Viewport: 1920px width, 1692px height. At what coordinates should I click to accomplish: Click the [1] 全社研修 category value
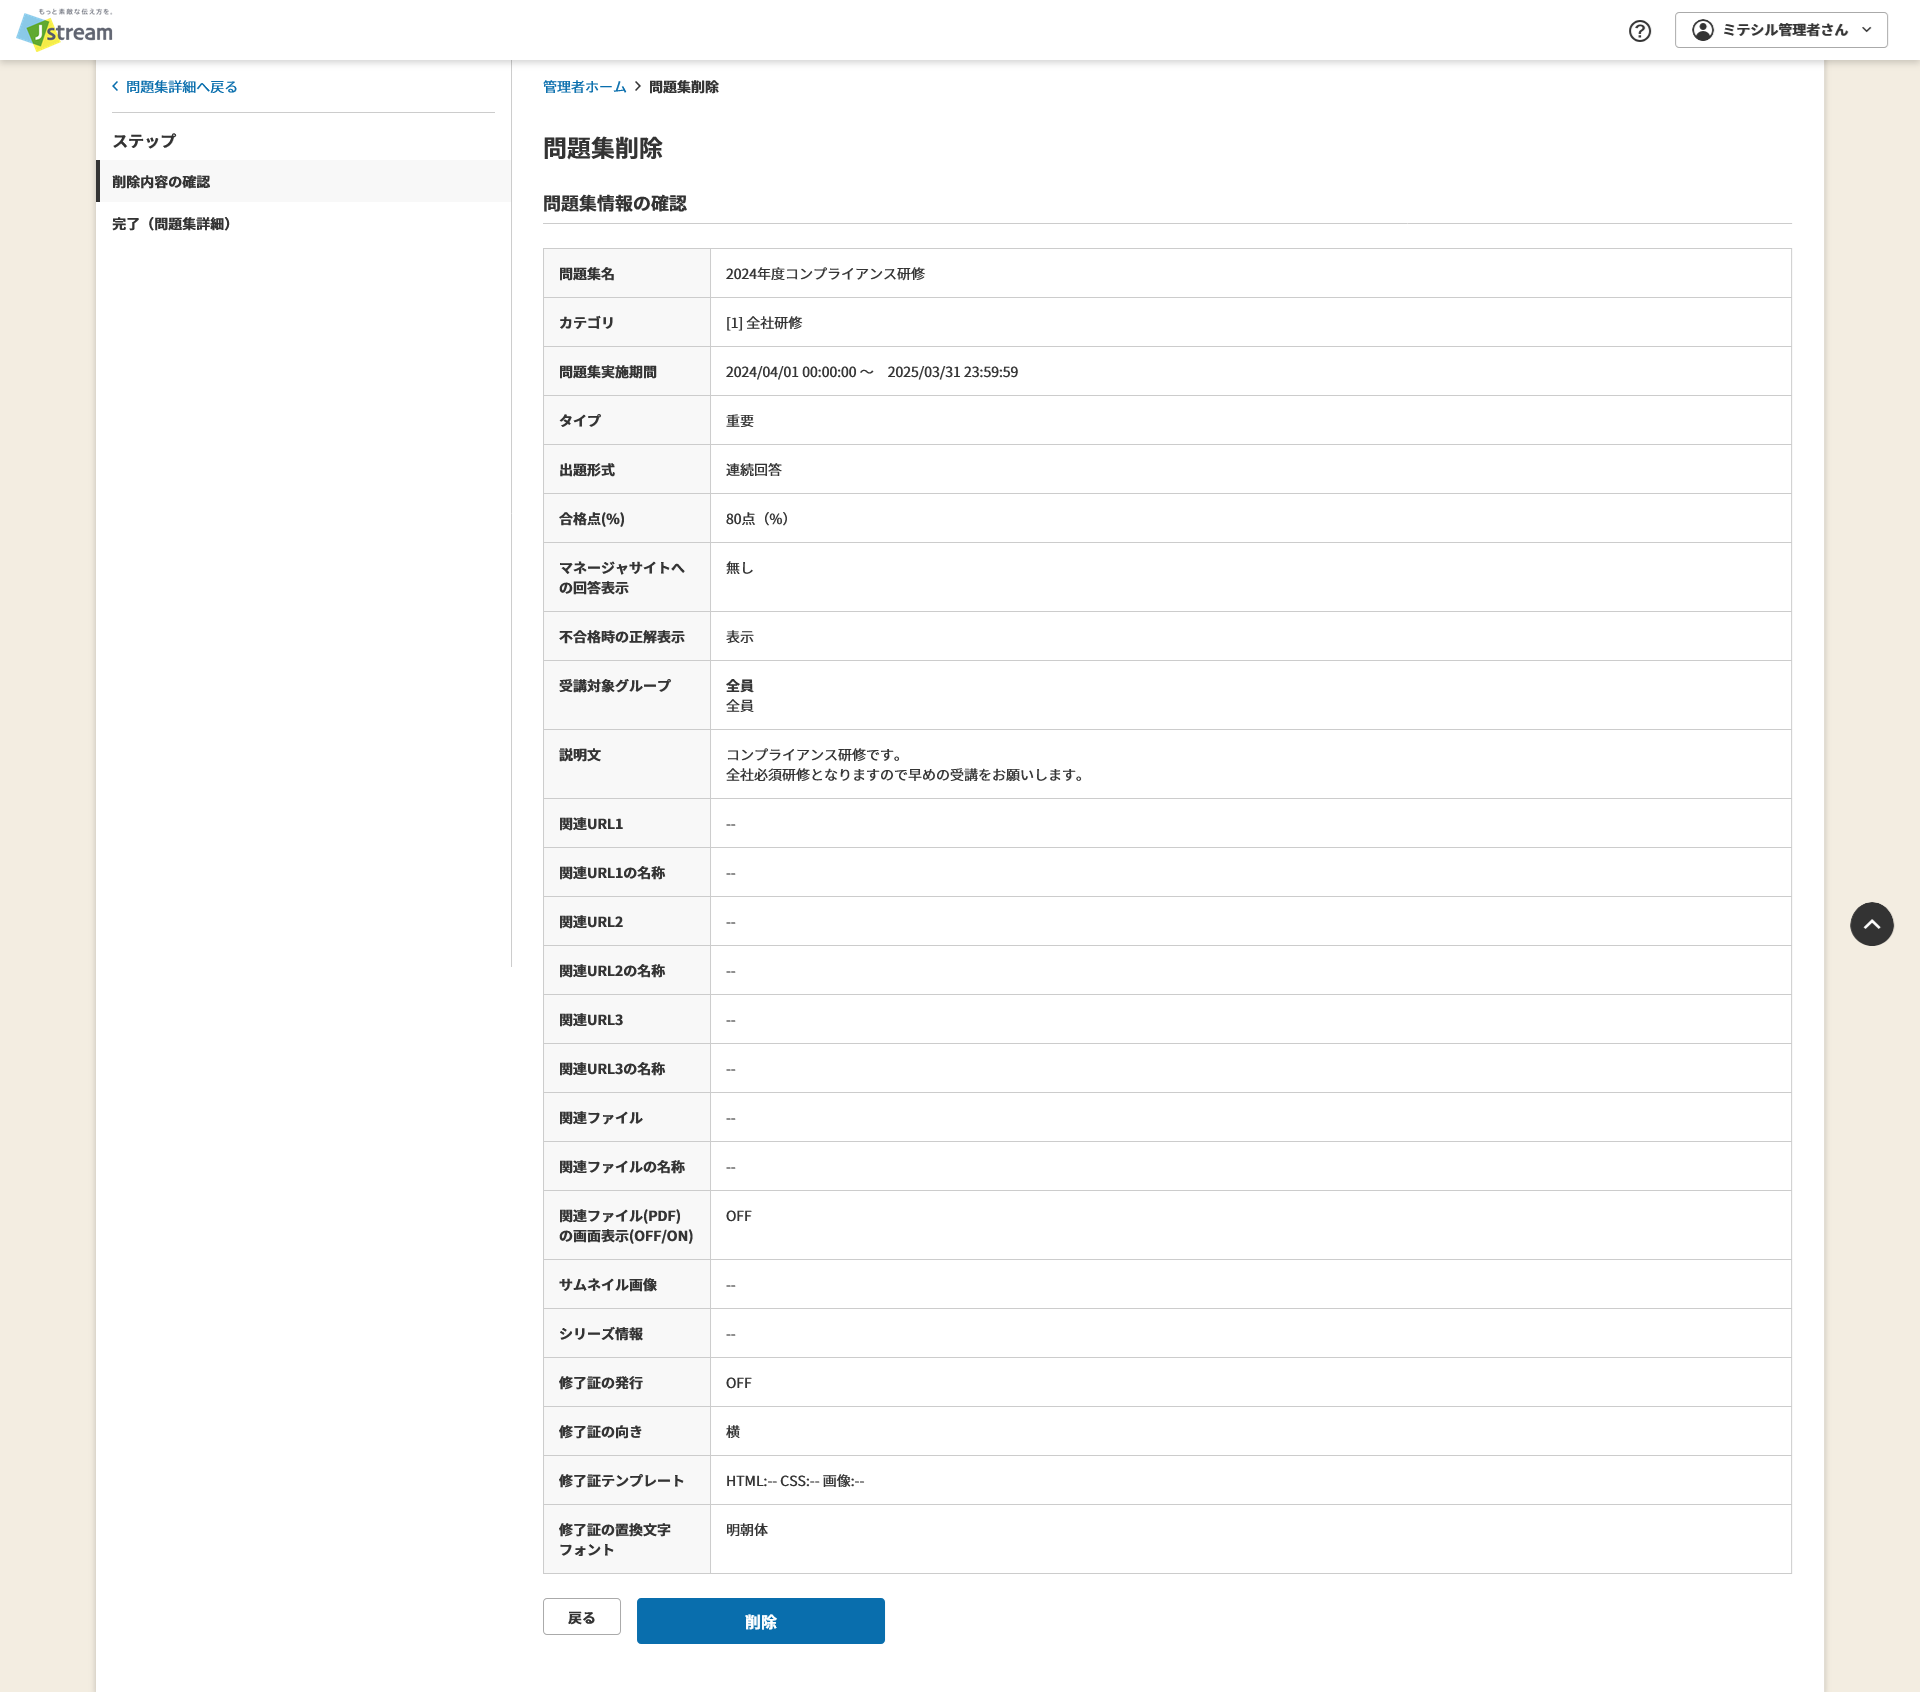point(764,323)
